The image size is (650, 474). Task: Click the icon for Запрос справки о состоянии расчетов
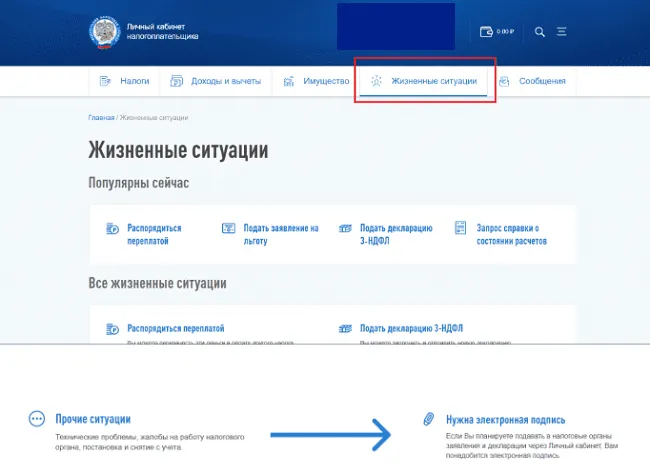460,228
